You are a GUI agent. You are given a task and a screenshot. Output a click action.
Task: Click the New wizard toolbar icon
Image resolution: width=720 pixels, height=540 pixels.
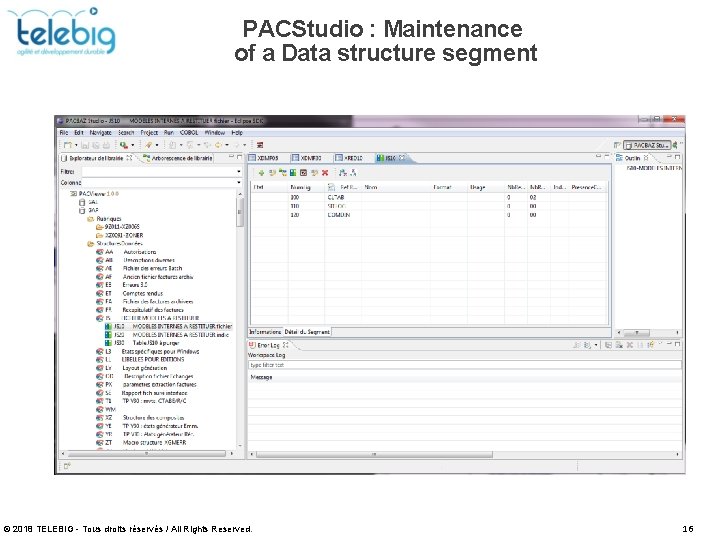[x=68, y=145]
